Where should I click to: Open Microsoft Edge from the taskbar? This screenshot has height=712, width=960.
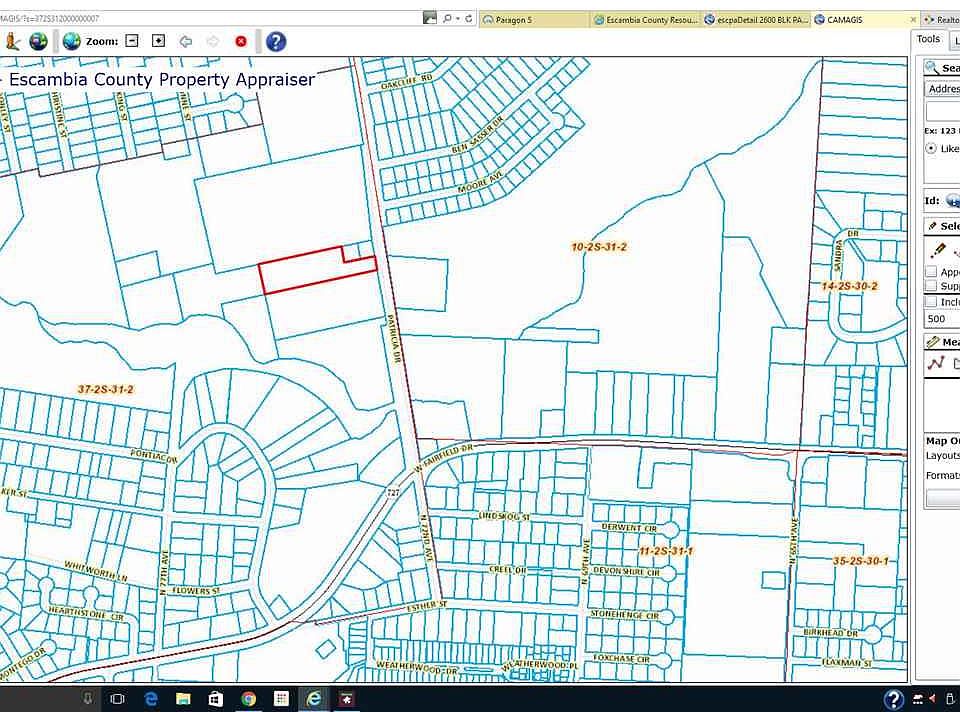[151, 699]
